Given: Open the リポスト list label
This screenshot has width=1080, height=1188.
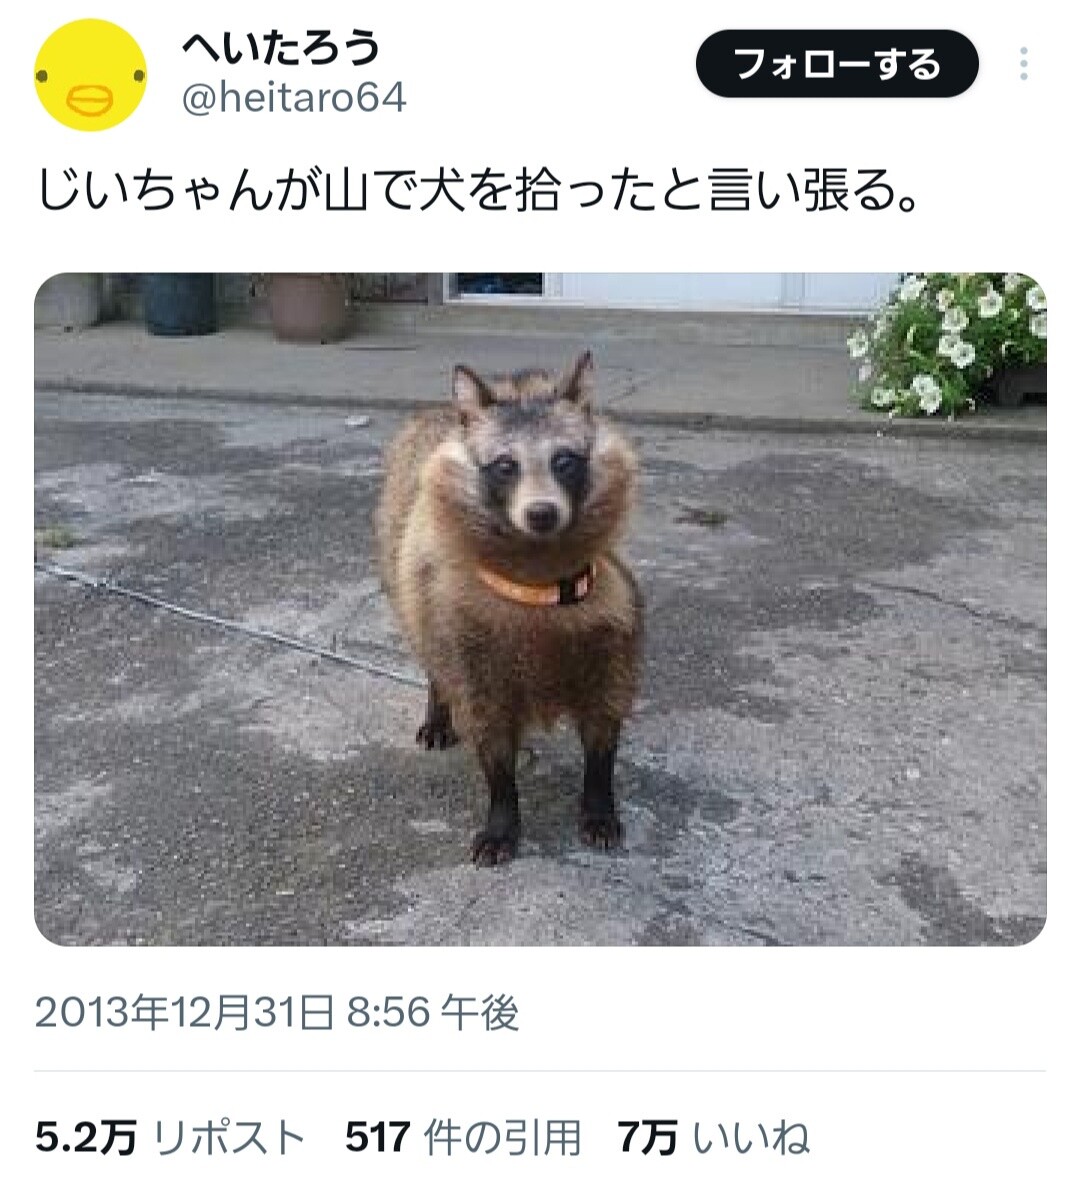Looking at the screenshot, I should tap(229, 1137).
